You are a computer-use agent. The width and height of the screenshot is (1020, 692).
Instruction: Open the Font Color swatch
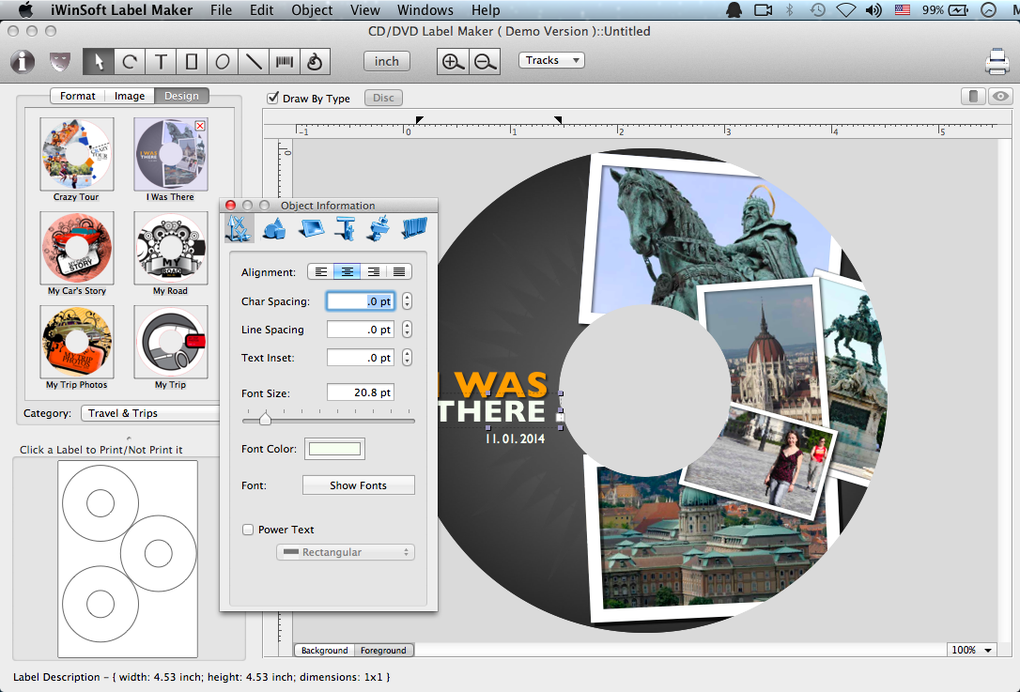pos(334,449)
